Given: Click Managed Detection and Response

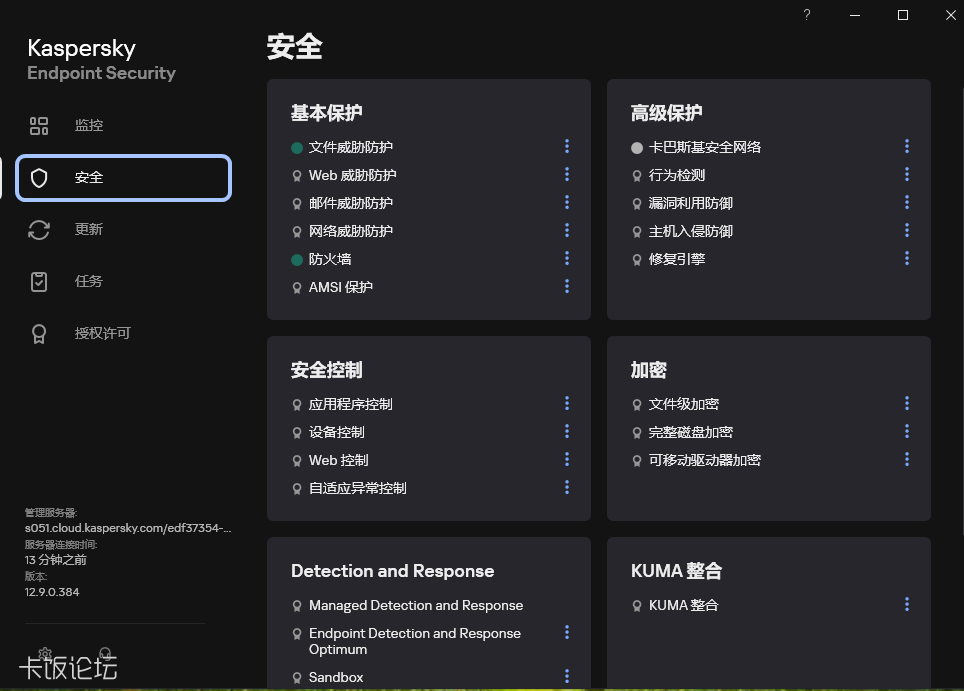Looking at the screenshot, I should click(416, 606).
